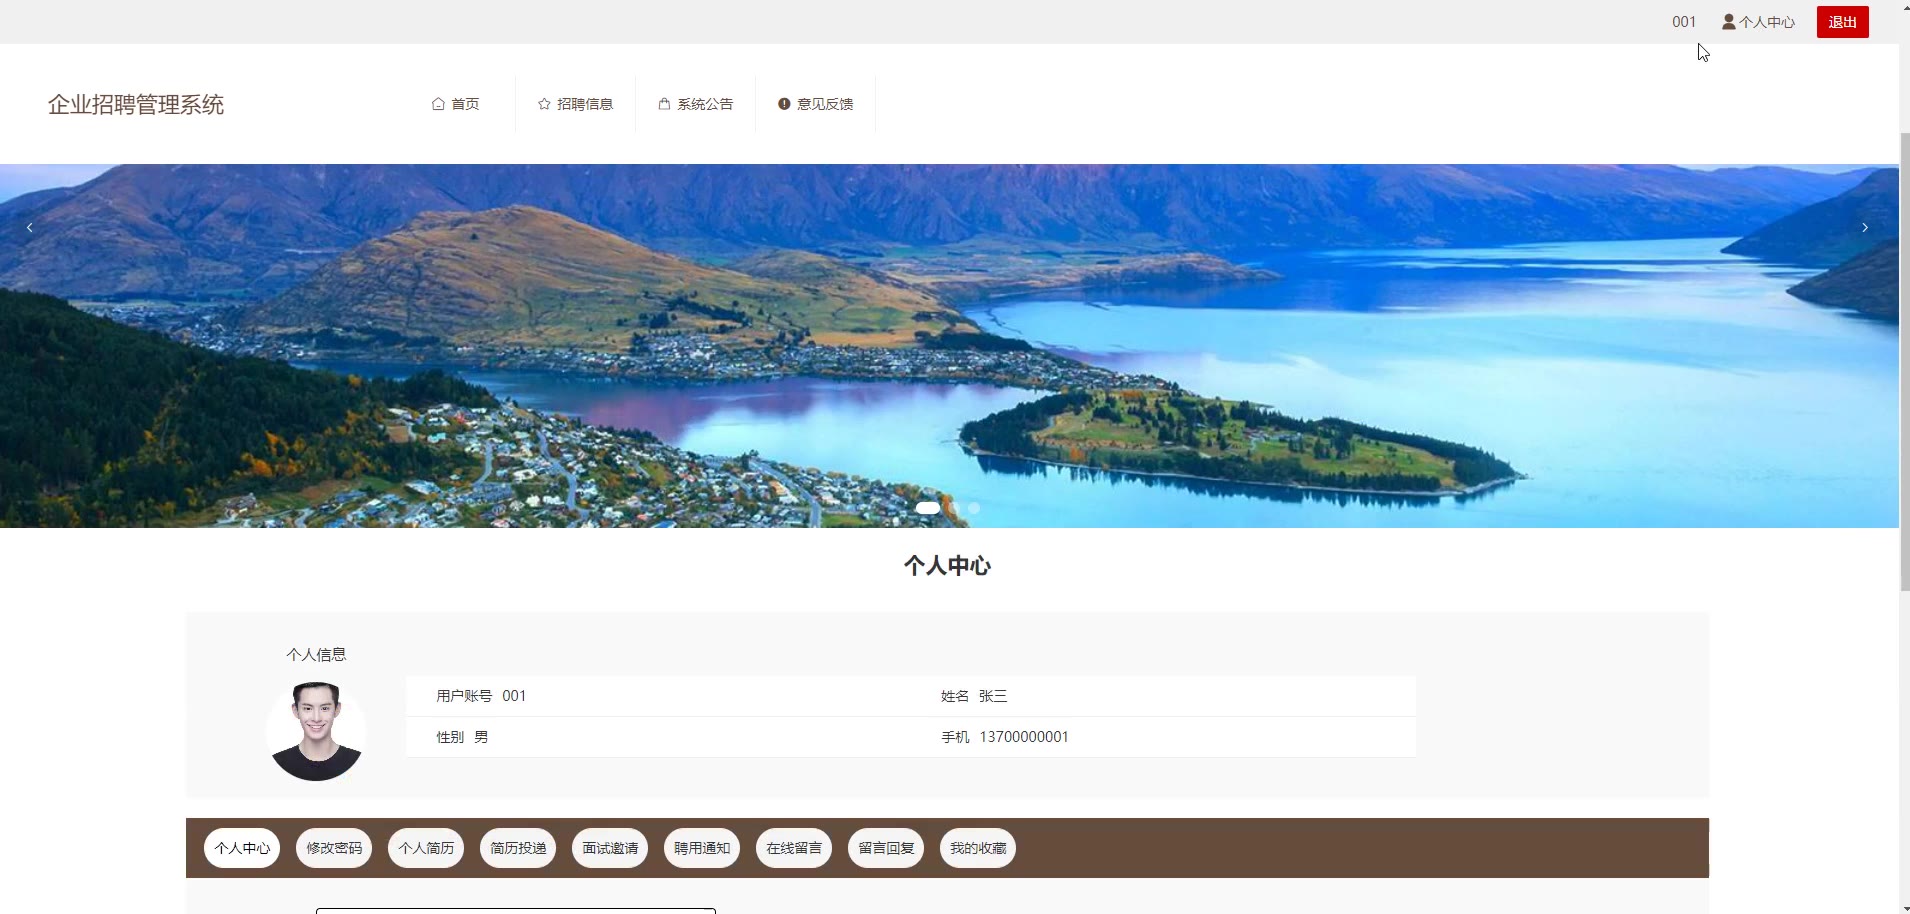The width and height of the screenshot is (1910, 914).
Task: Switch to the 修改密码 tab
Action: pyautogui.click(x=334, y=848)
